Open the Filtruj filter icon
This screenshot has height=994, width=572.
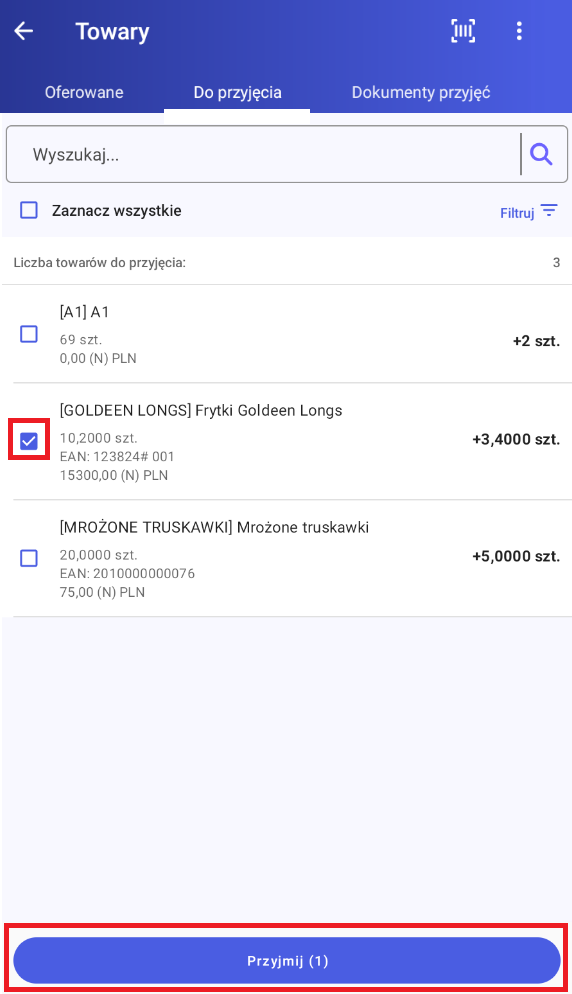coord(549,210)
